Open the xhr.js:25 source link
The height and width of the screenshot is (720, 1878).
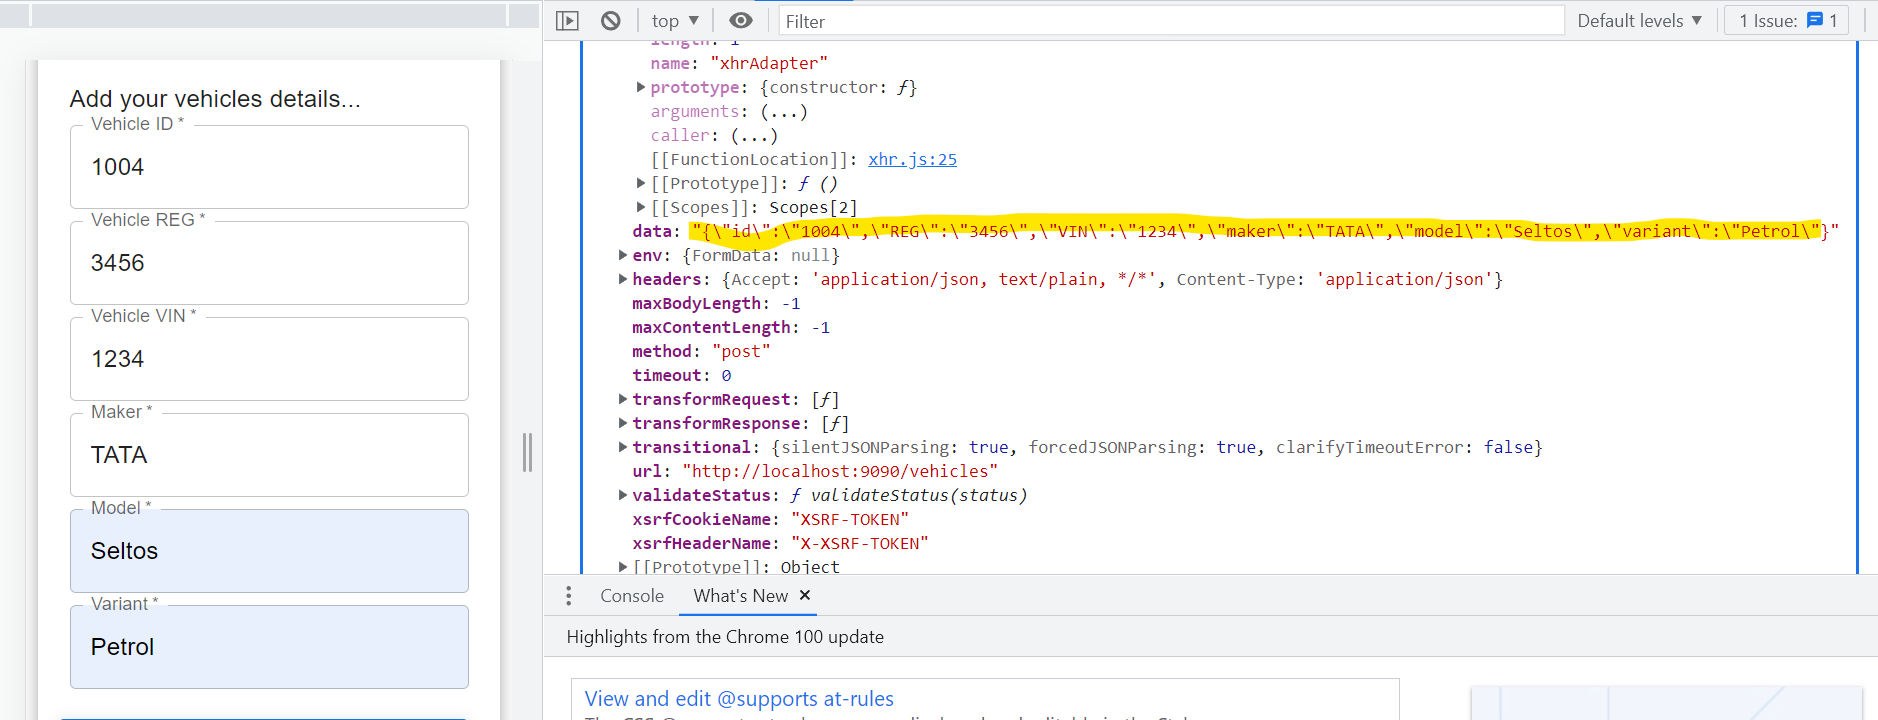(x=912, y=160)
